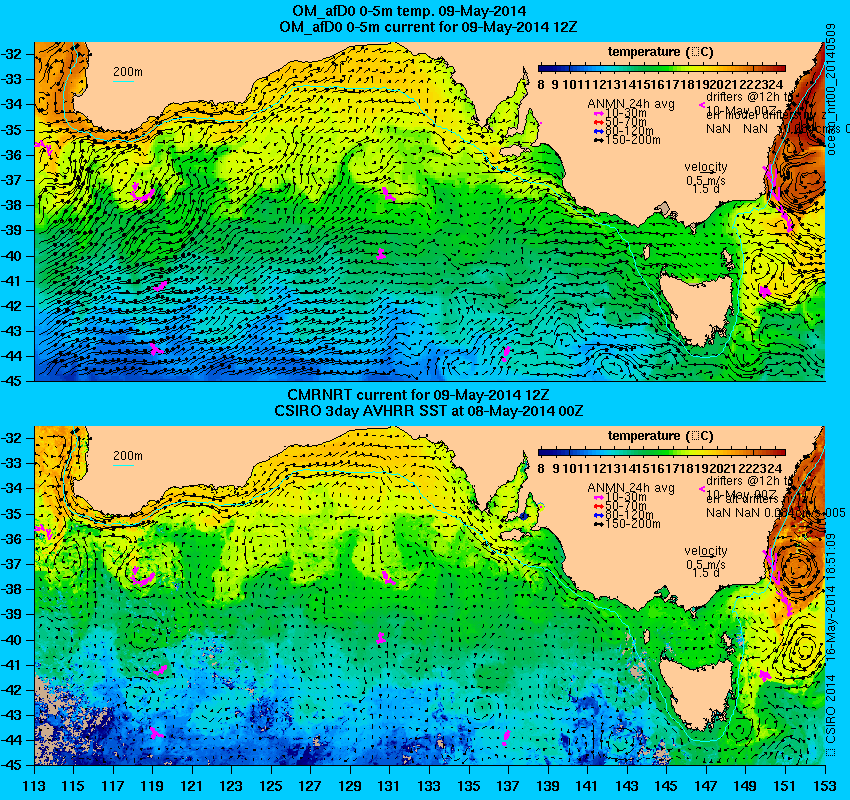Click the '200m' label in CMRNRT panel
The height and width of the screenshot is (800, 850).
pyautogui.click(x=128, y=456)
